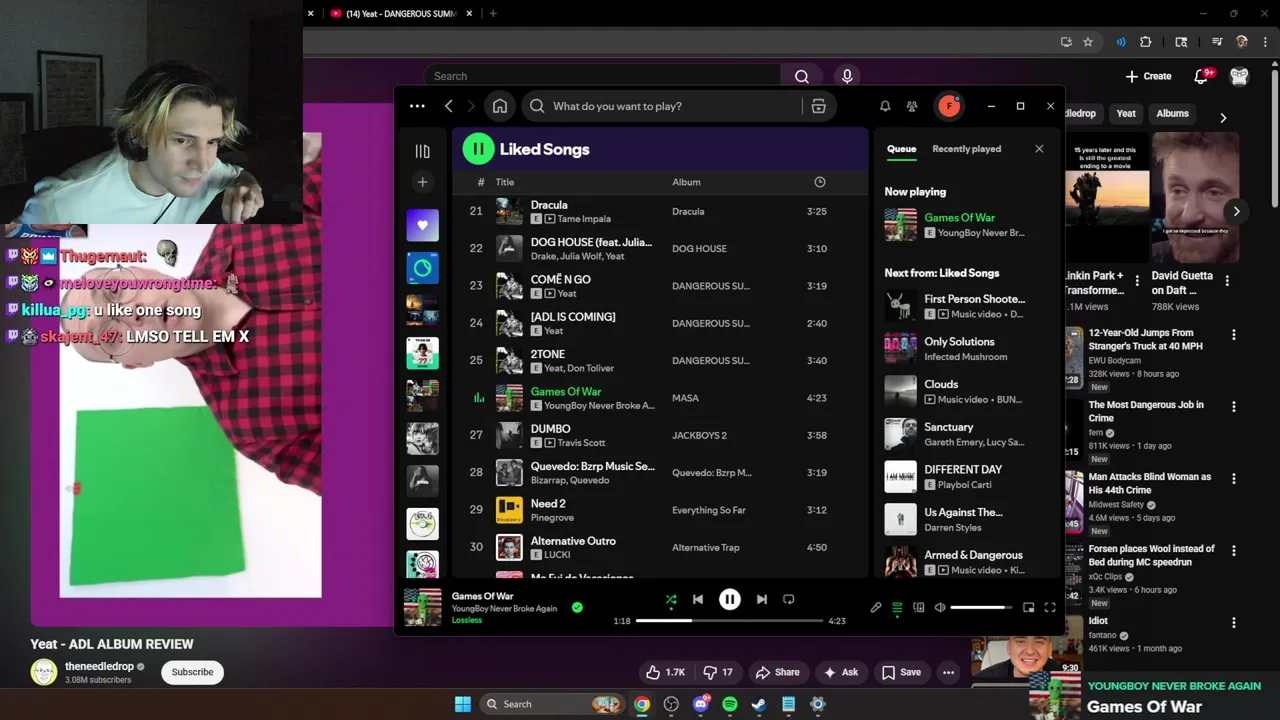Image resolution: width=1280 pixels, height=720 pixels.
Task: Sort by duration clock column icon
Action: pos(820,182)
